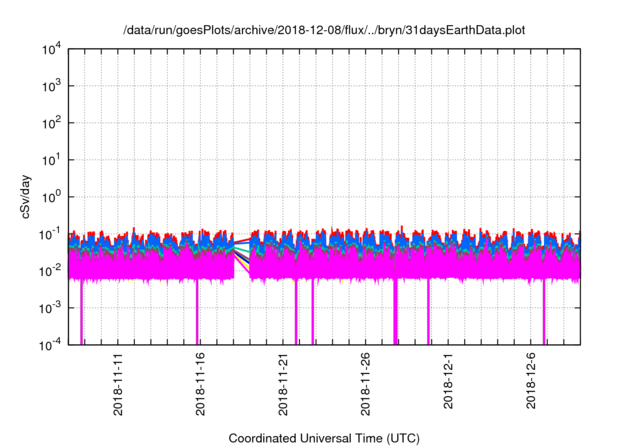This screenshot has width=640, height=448.
Task: Click the 10^-3 y-axis tick label
Action: 50,308
